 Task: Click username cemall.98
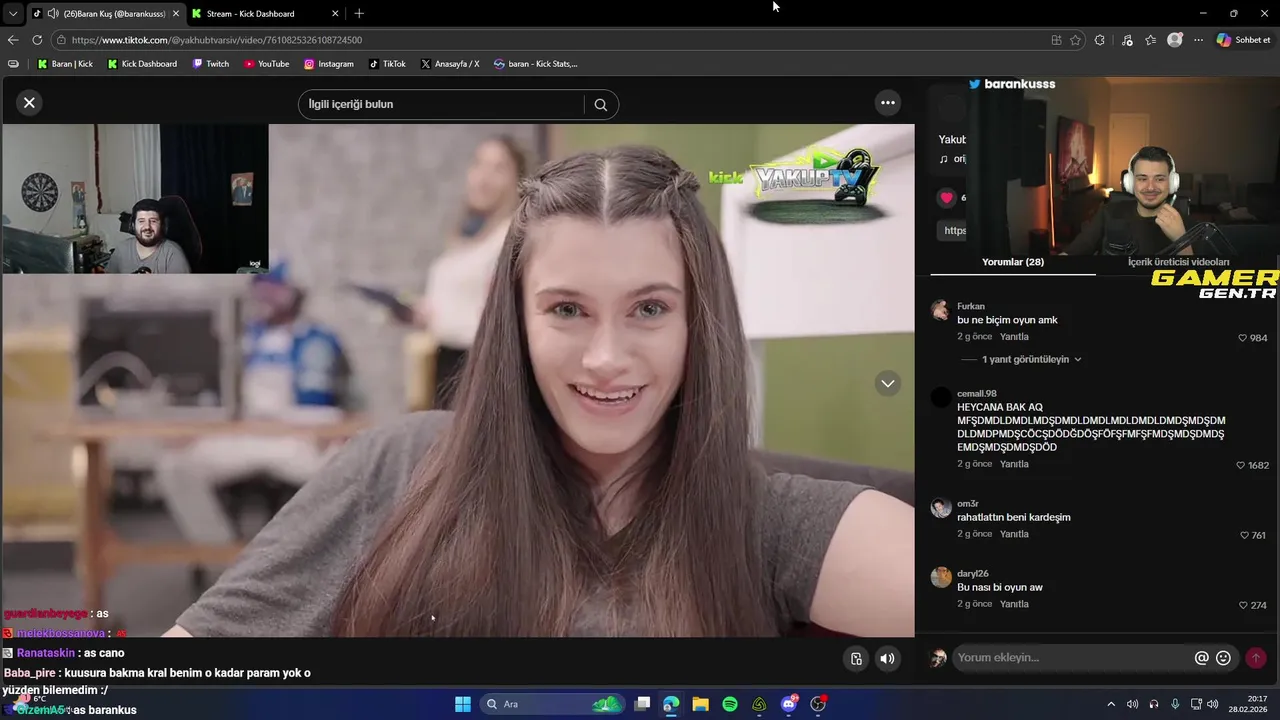[976, 394]
